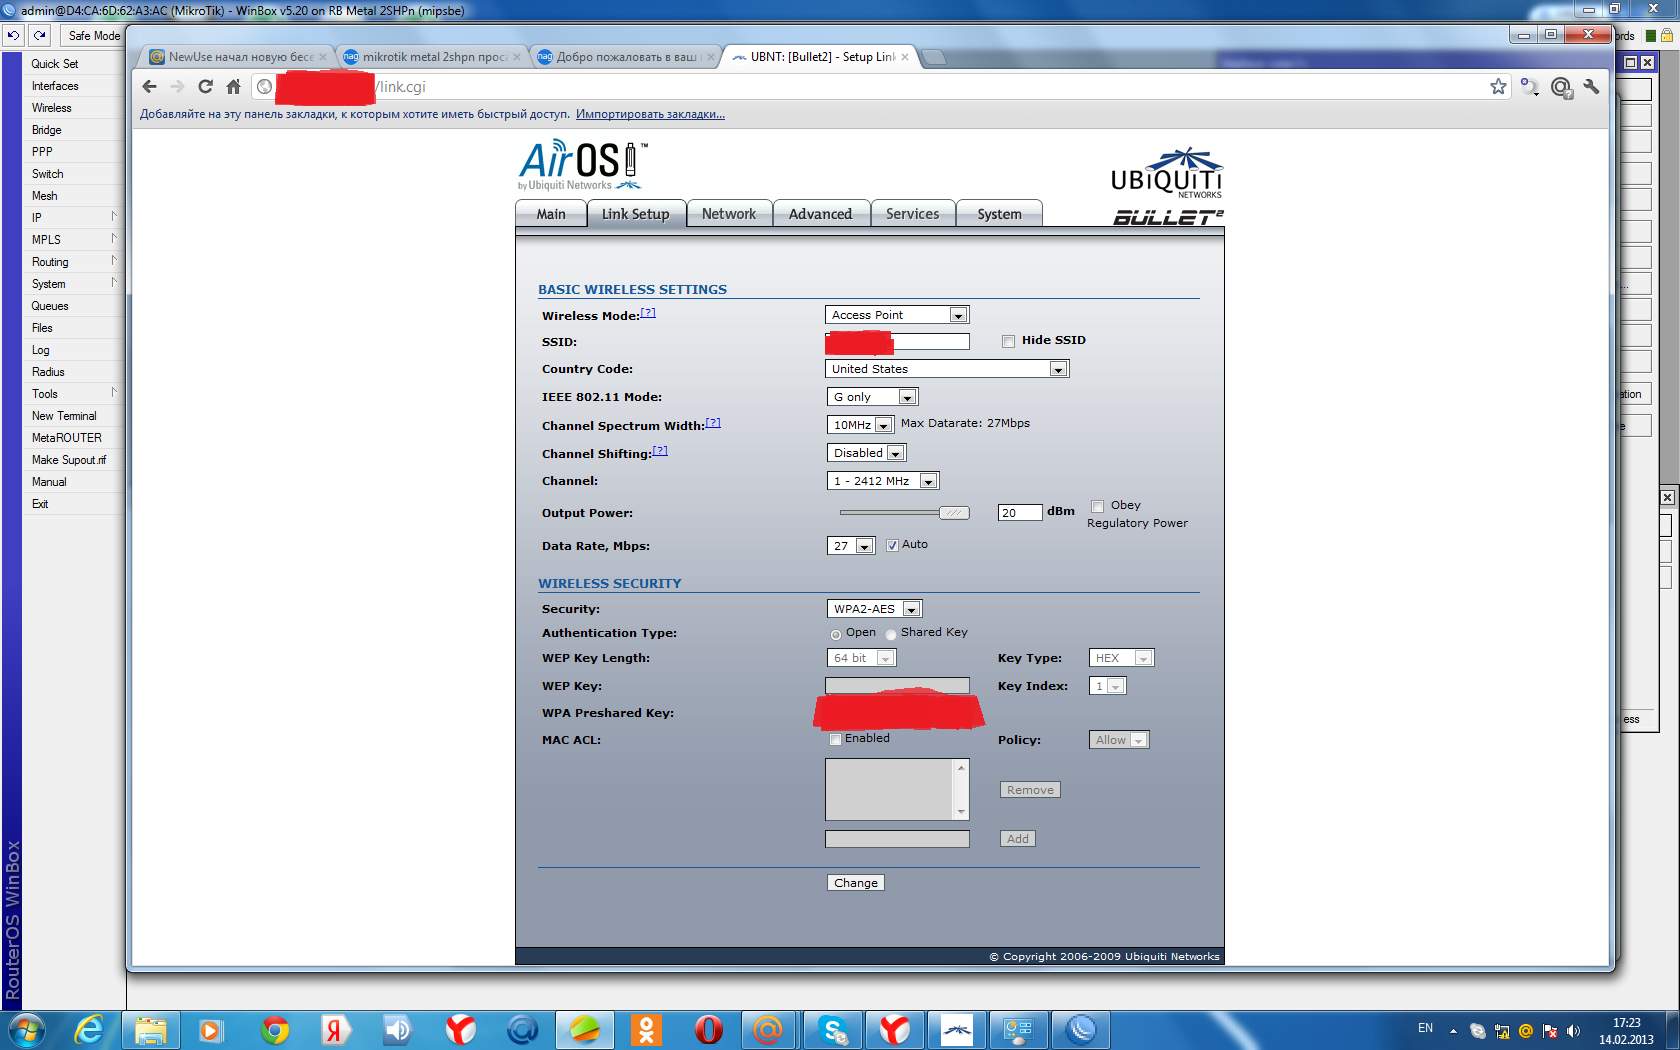Open new browser tab button

[x=933, y=57]
